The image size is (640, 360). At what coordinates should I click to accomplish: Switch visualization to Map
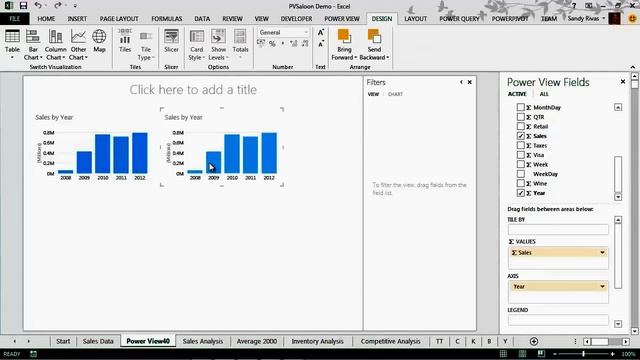(x=99, y=41)
